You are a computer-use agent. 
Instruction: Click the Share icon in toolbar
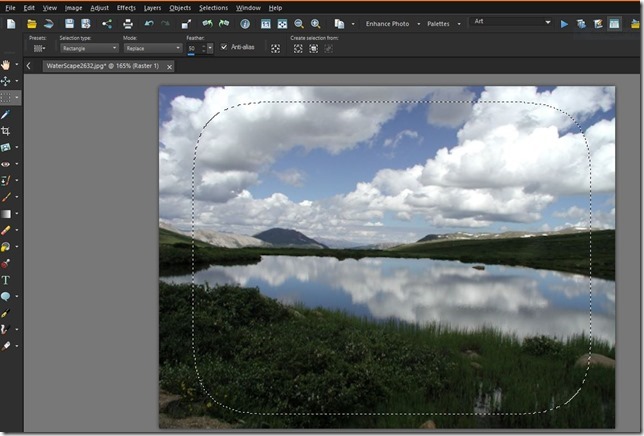coord(107,23)
